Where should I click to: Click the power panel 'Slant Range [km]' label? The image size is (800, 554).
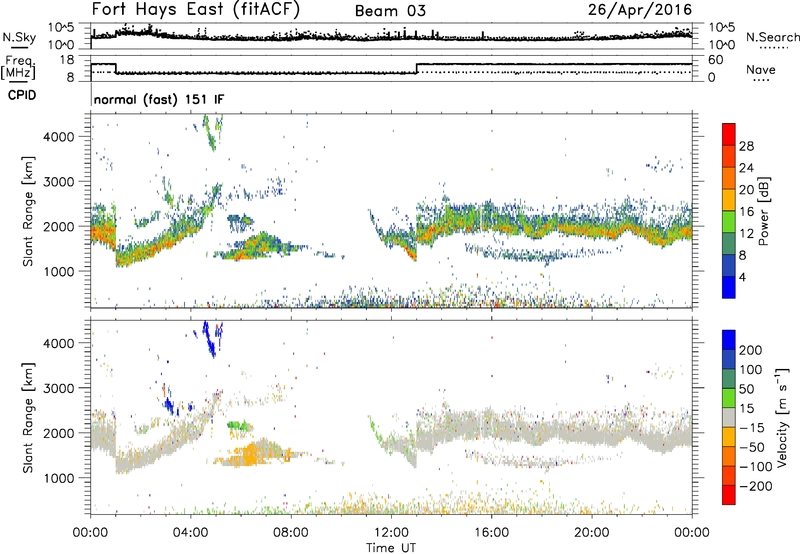(28, 211)
